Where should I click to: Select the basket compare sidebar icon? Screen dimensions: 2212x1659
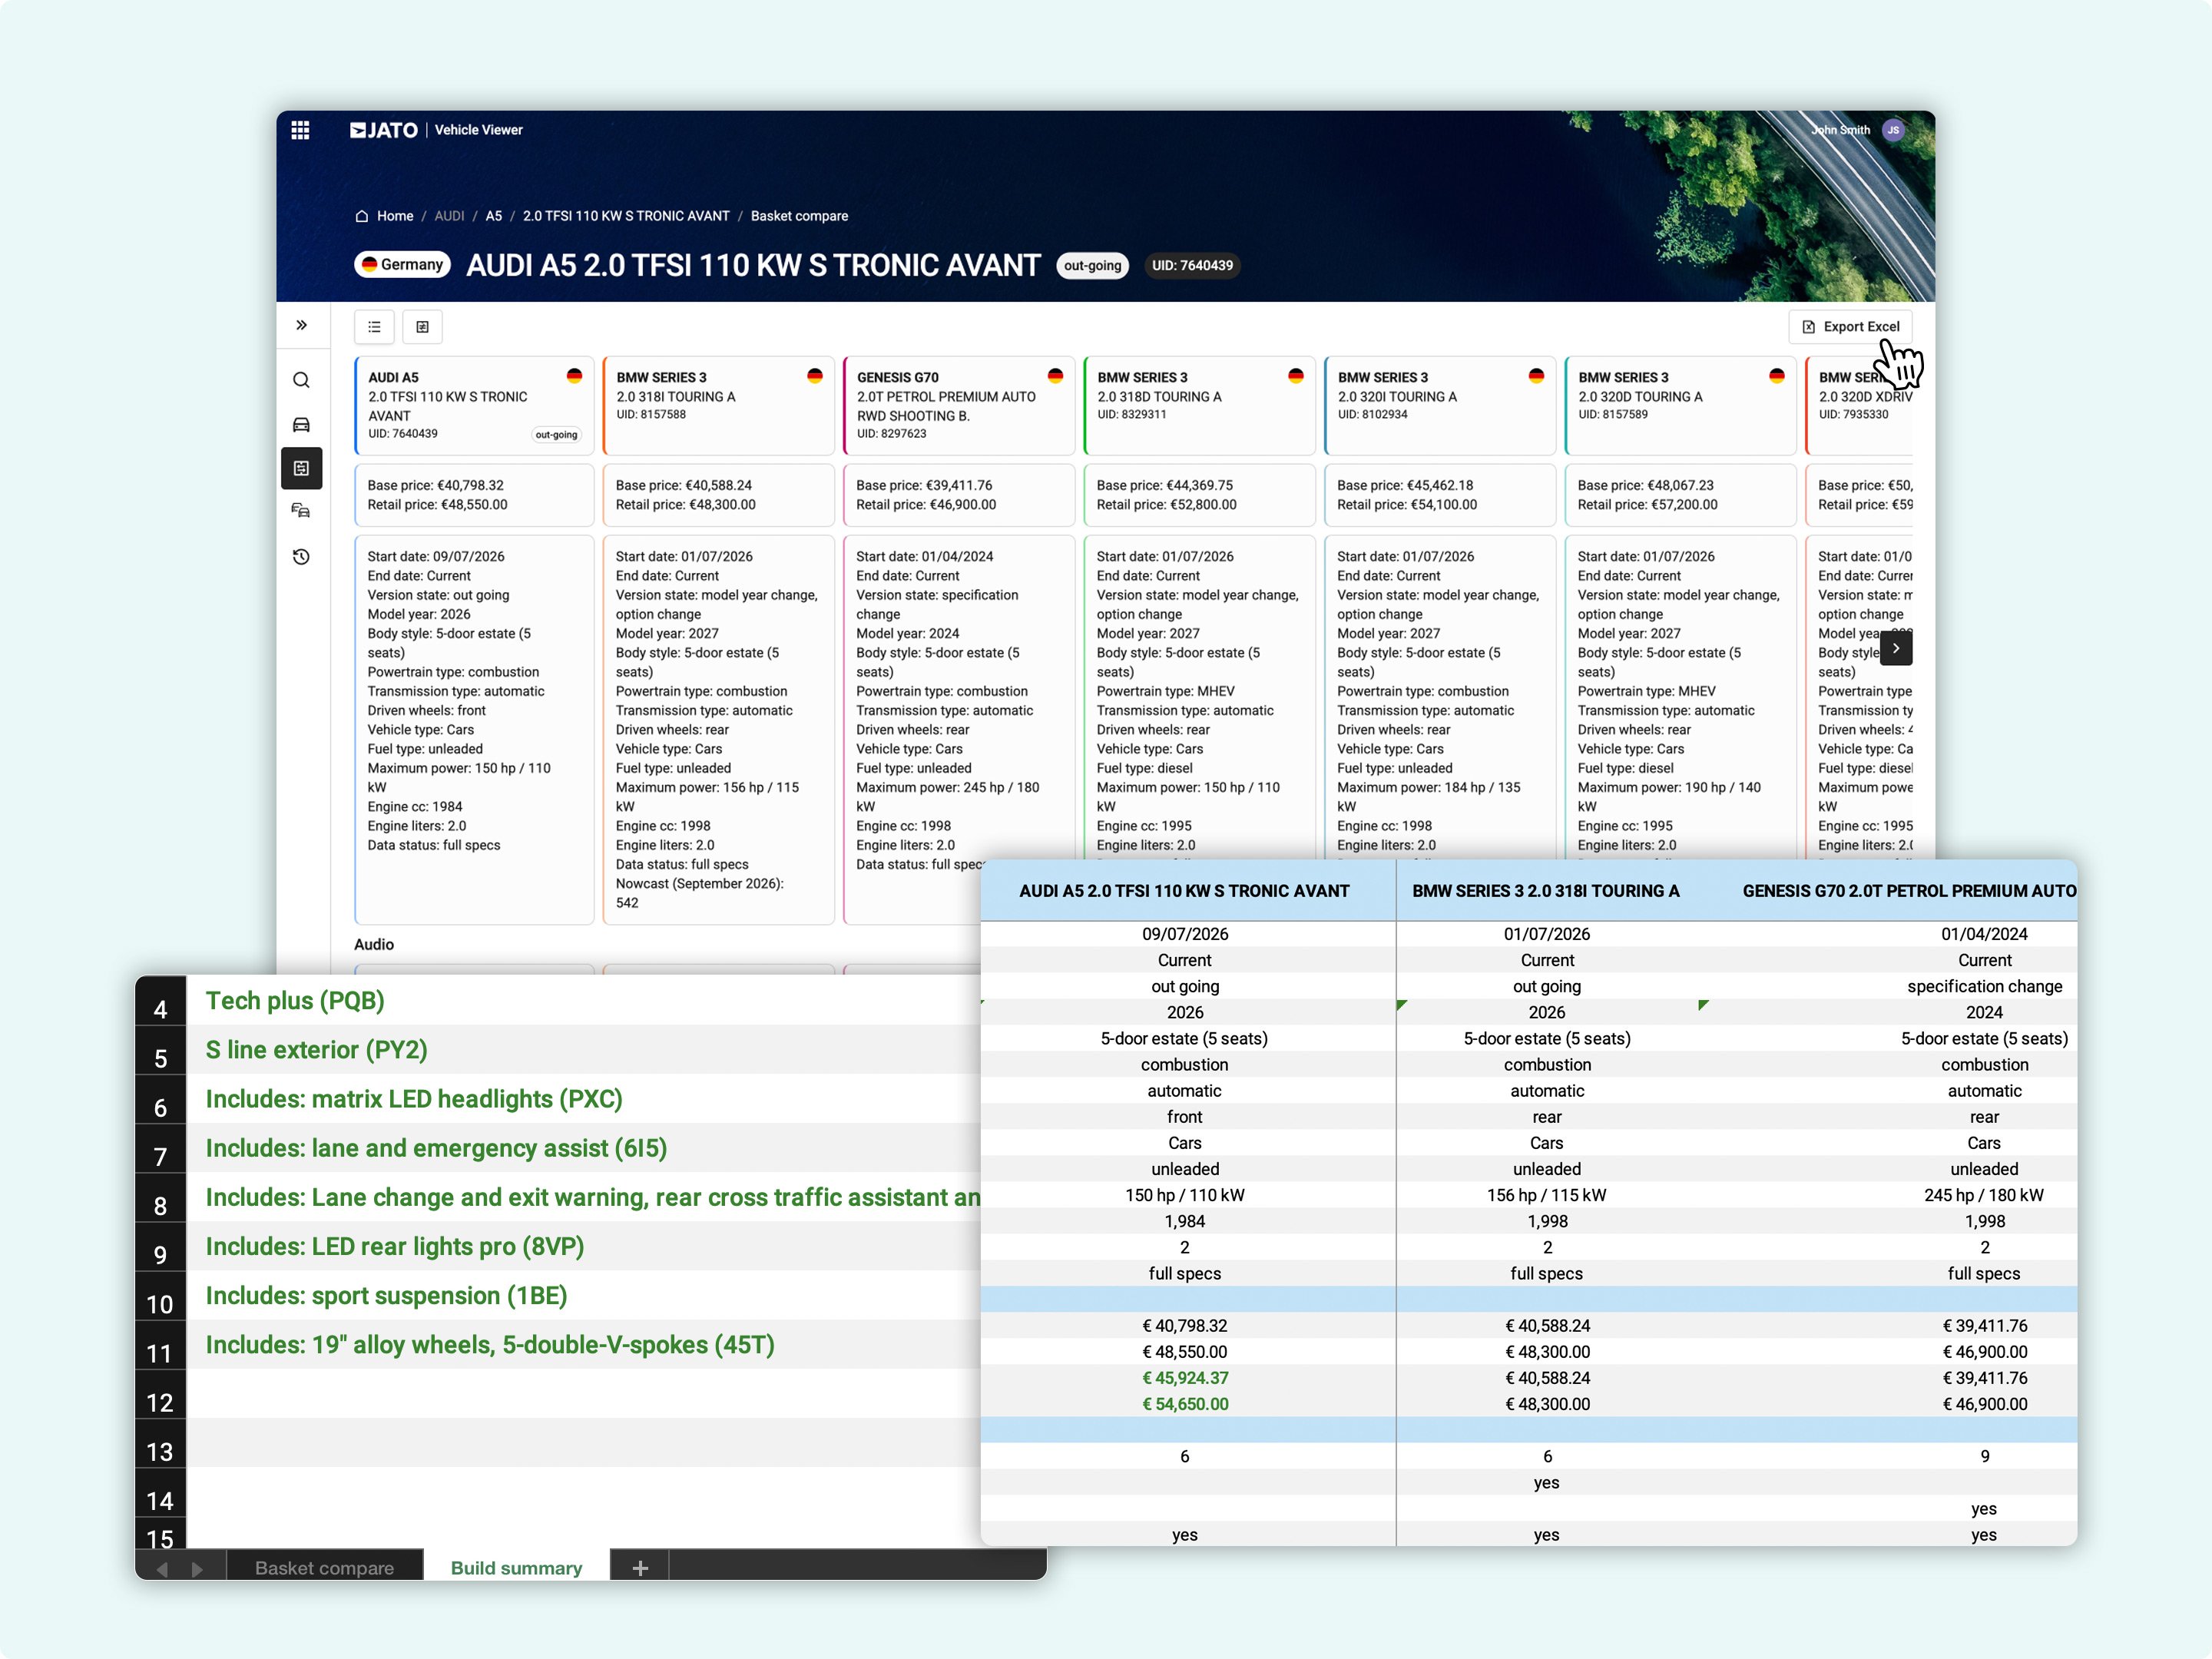tap(301, 468)
